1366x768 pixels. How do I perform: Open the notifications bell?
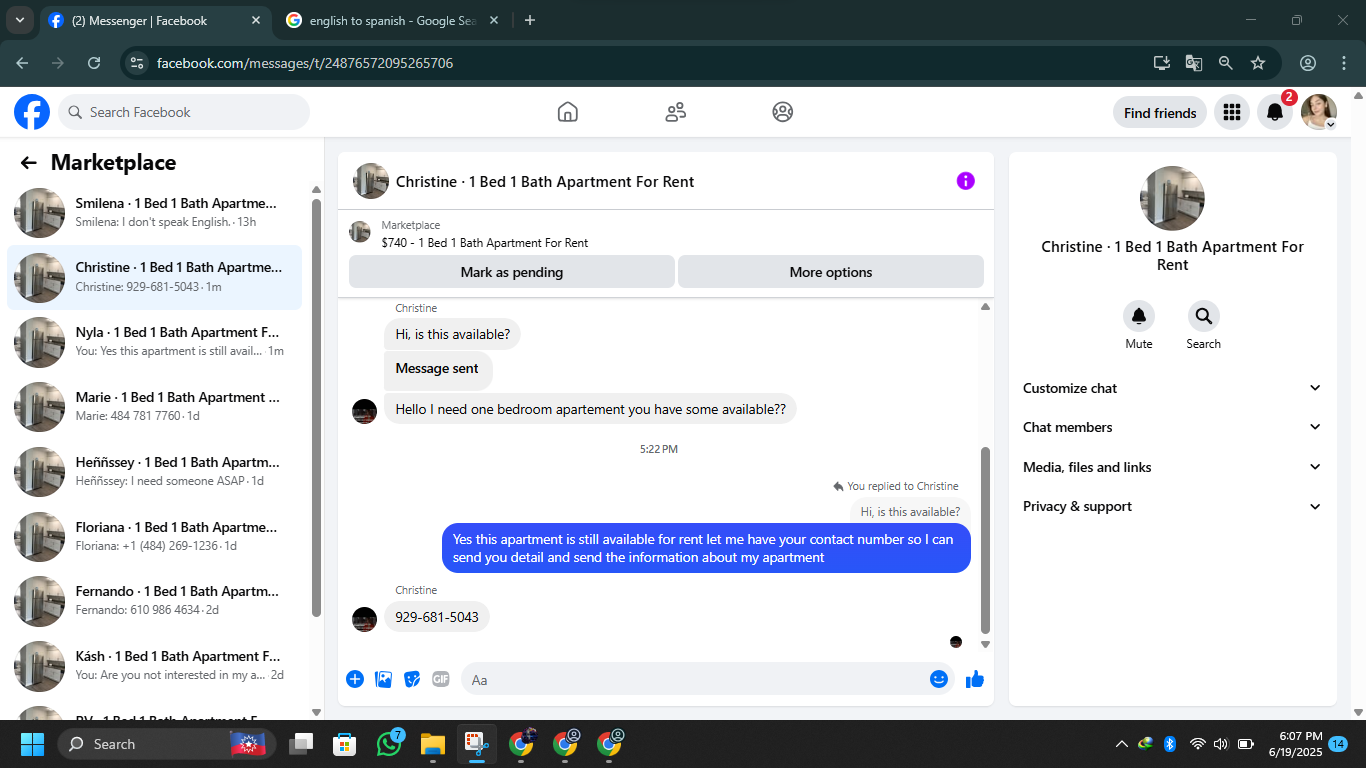tap(1275, 113)
